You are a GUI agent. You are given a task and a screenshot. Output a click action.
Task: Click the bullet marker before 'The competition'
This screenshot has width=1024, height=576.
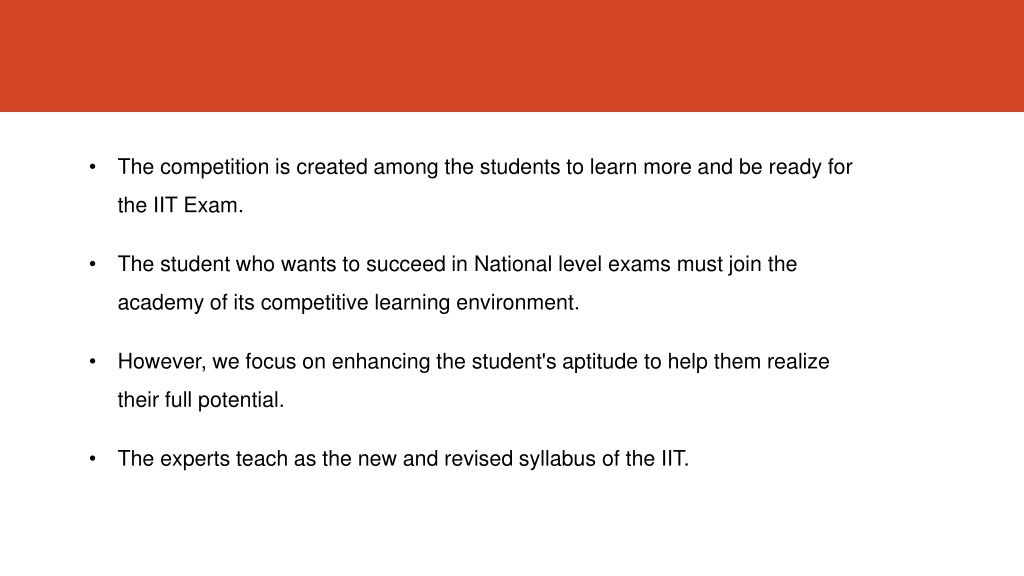coord(93,167)
